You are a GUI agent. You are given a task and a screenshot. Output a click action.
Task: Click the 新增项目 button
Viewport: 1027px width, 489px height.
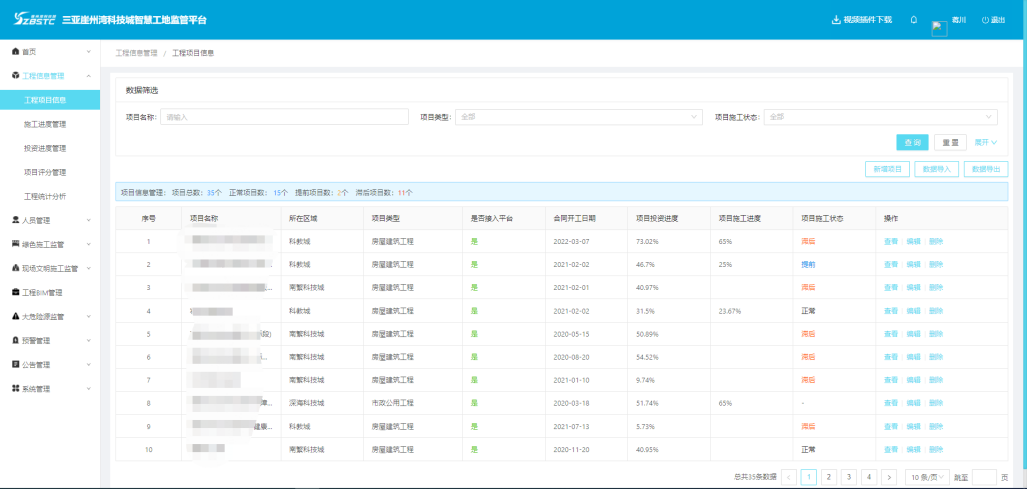click(x=887, y=170)
